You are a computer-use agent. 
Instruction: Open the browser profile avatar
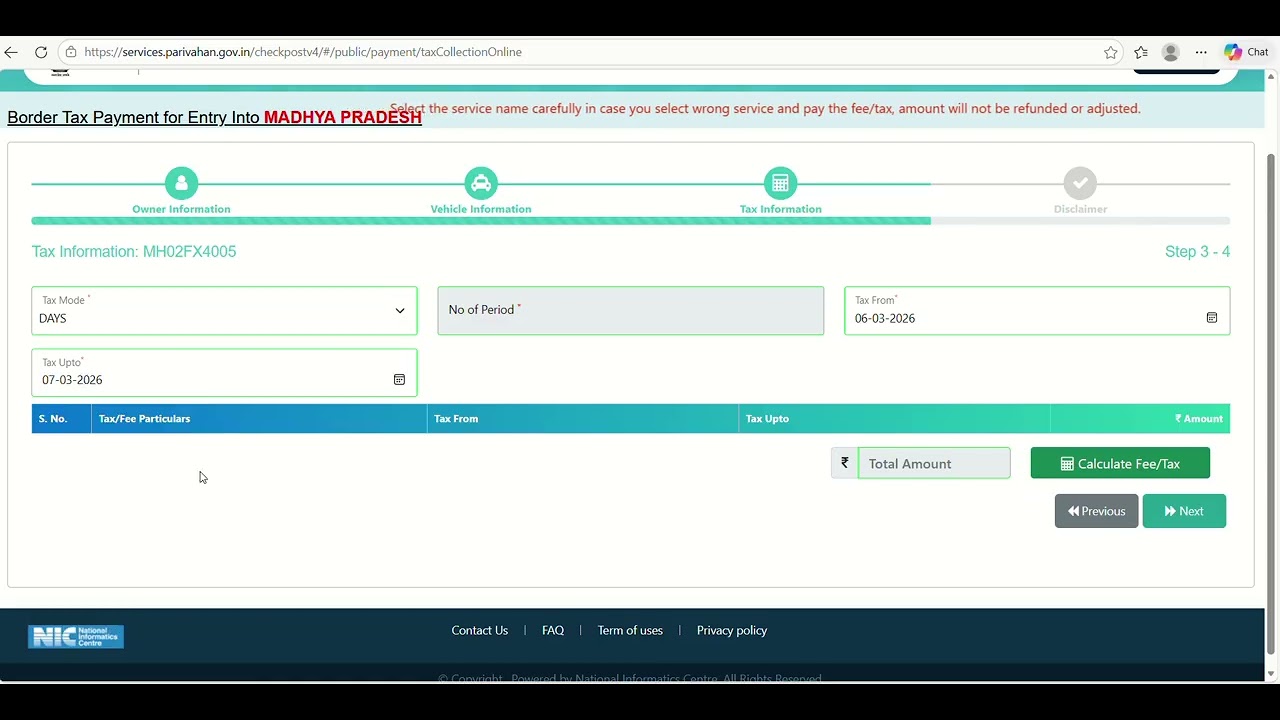coord(1171,52)
